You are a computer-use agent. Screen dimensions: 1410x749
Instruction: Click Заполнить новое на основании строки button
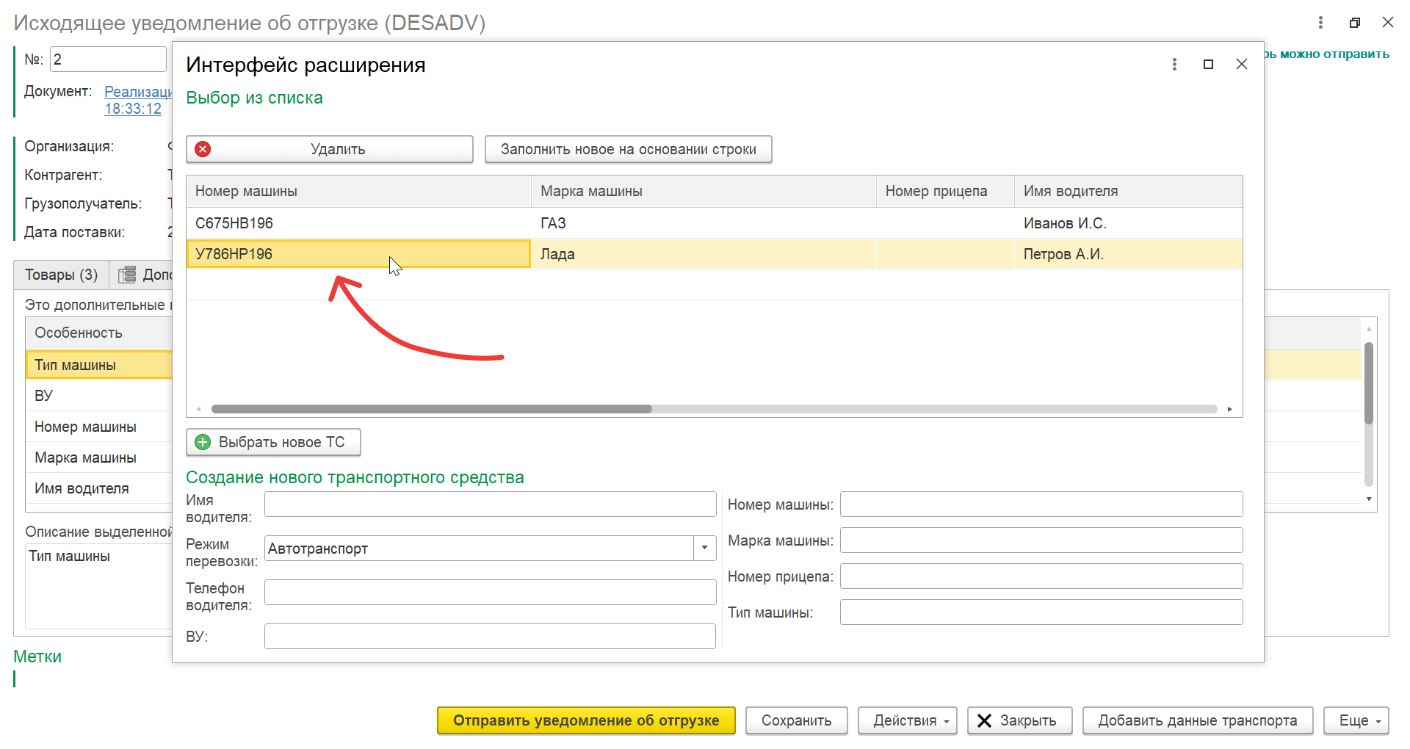(x=629, y=149)
